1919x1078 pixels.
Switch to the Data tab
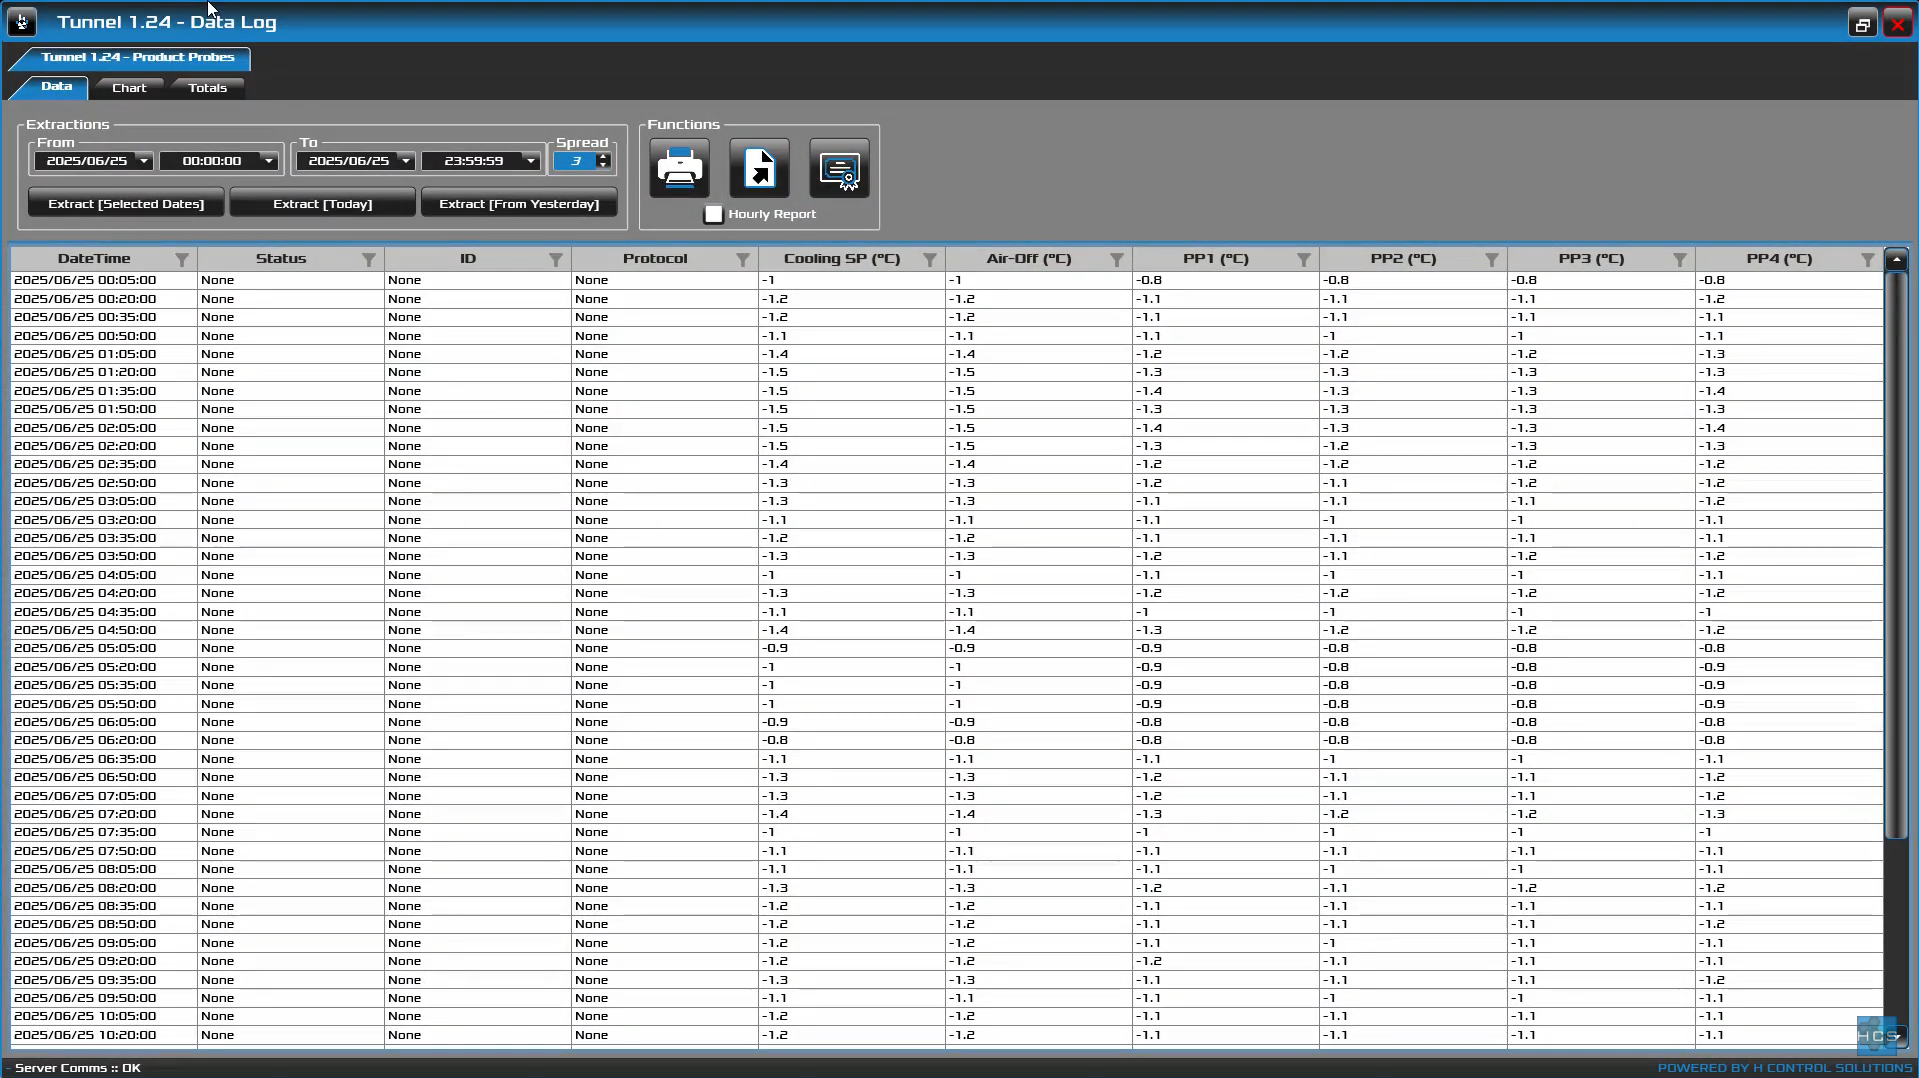[x=56, y=87]
